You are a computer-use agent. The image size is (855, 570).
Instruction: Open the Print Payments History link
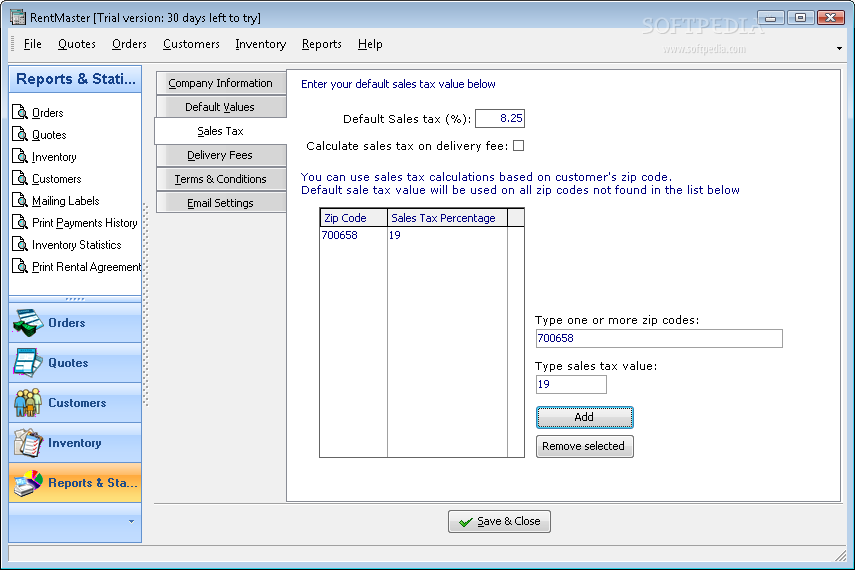pyautogui.click(x=85, y=223)
